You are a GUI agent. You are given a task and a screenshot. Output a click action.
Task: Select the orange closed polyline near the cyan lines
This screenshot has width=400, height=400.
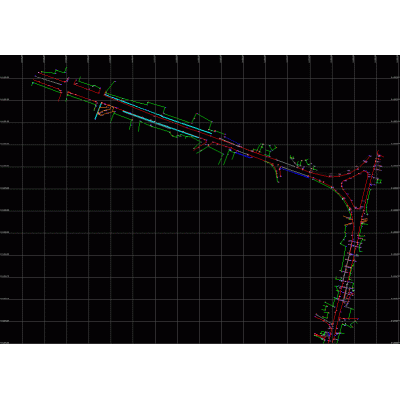105,110
